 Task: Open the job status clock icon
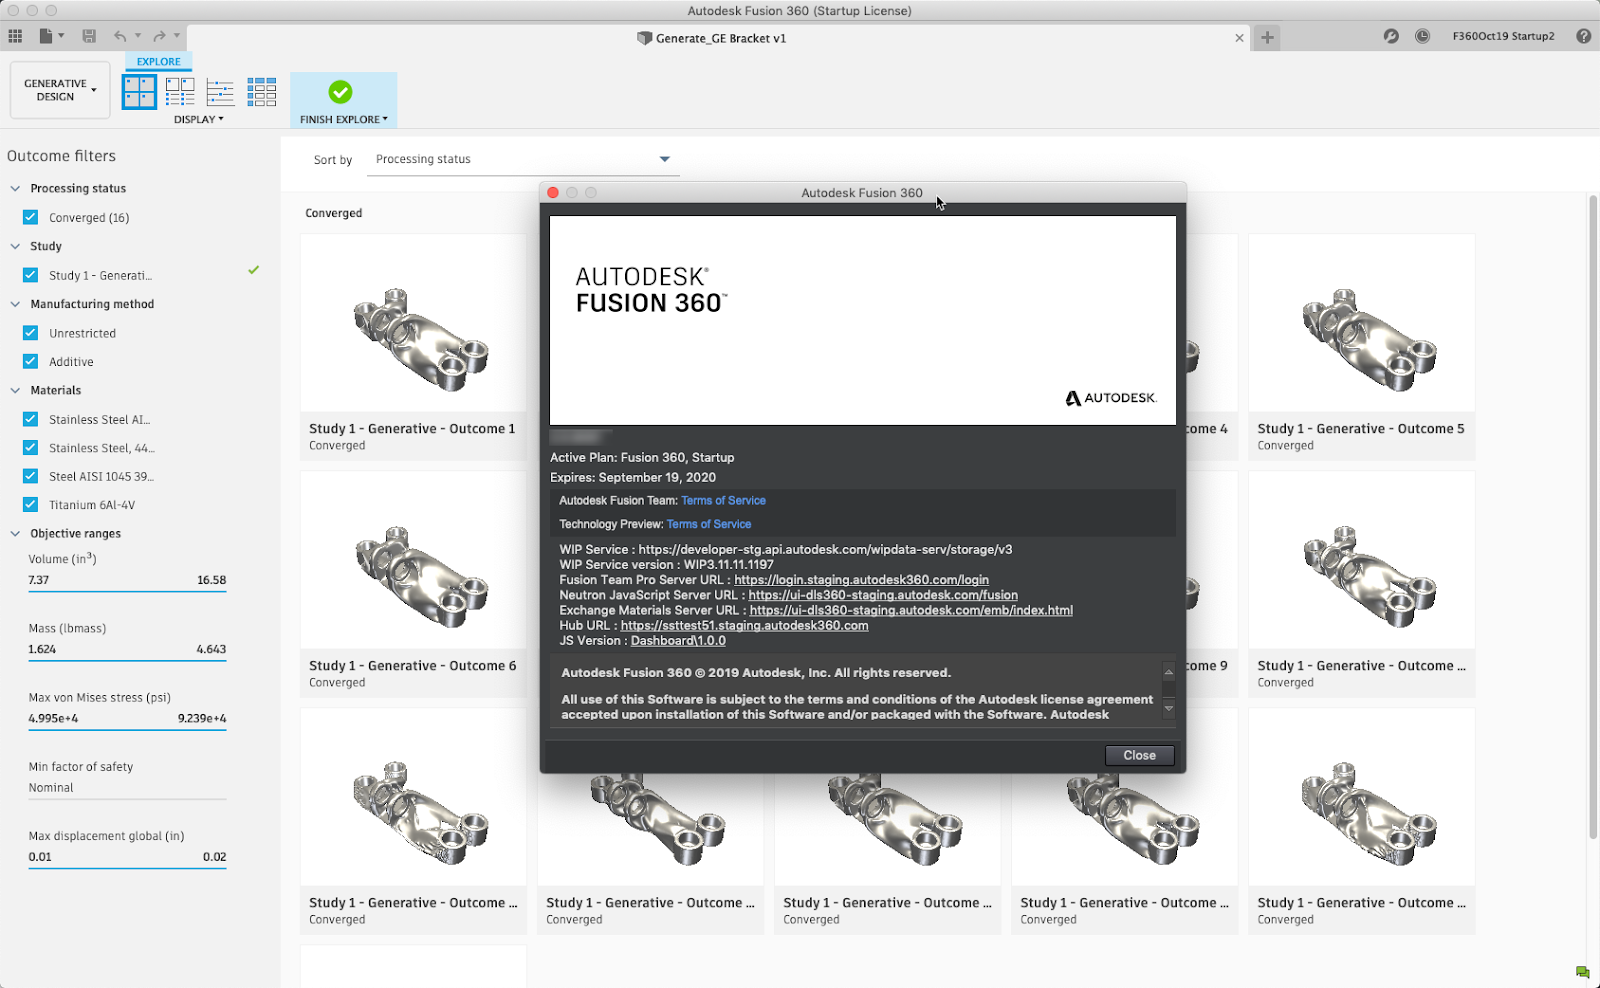tap(1422, 36)
